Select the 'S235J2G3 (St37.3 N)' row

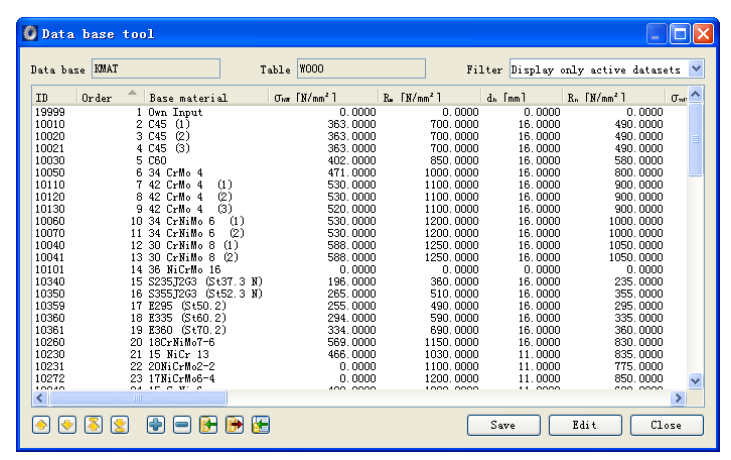360,282
